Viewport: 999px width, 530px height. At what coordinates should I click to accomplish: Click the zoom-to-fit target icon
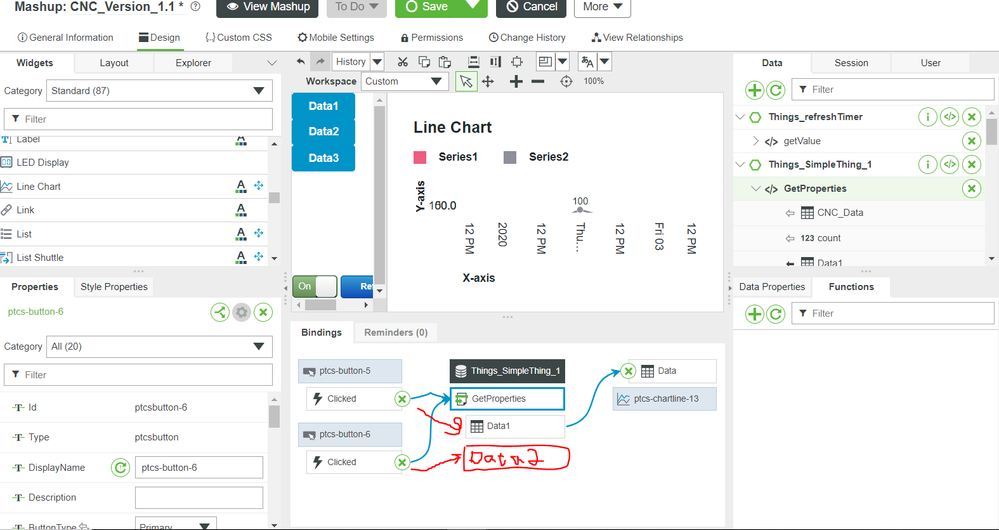tap(566, 82)
